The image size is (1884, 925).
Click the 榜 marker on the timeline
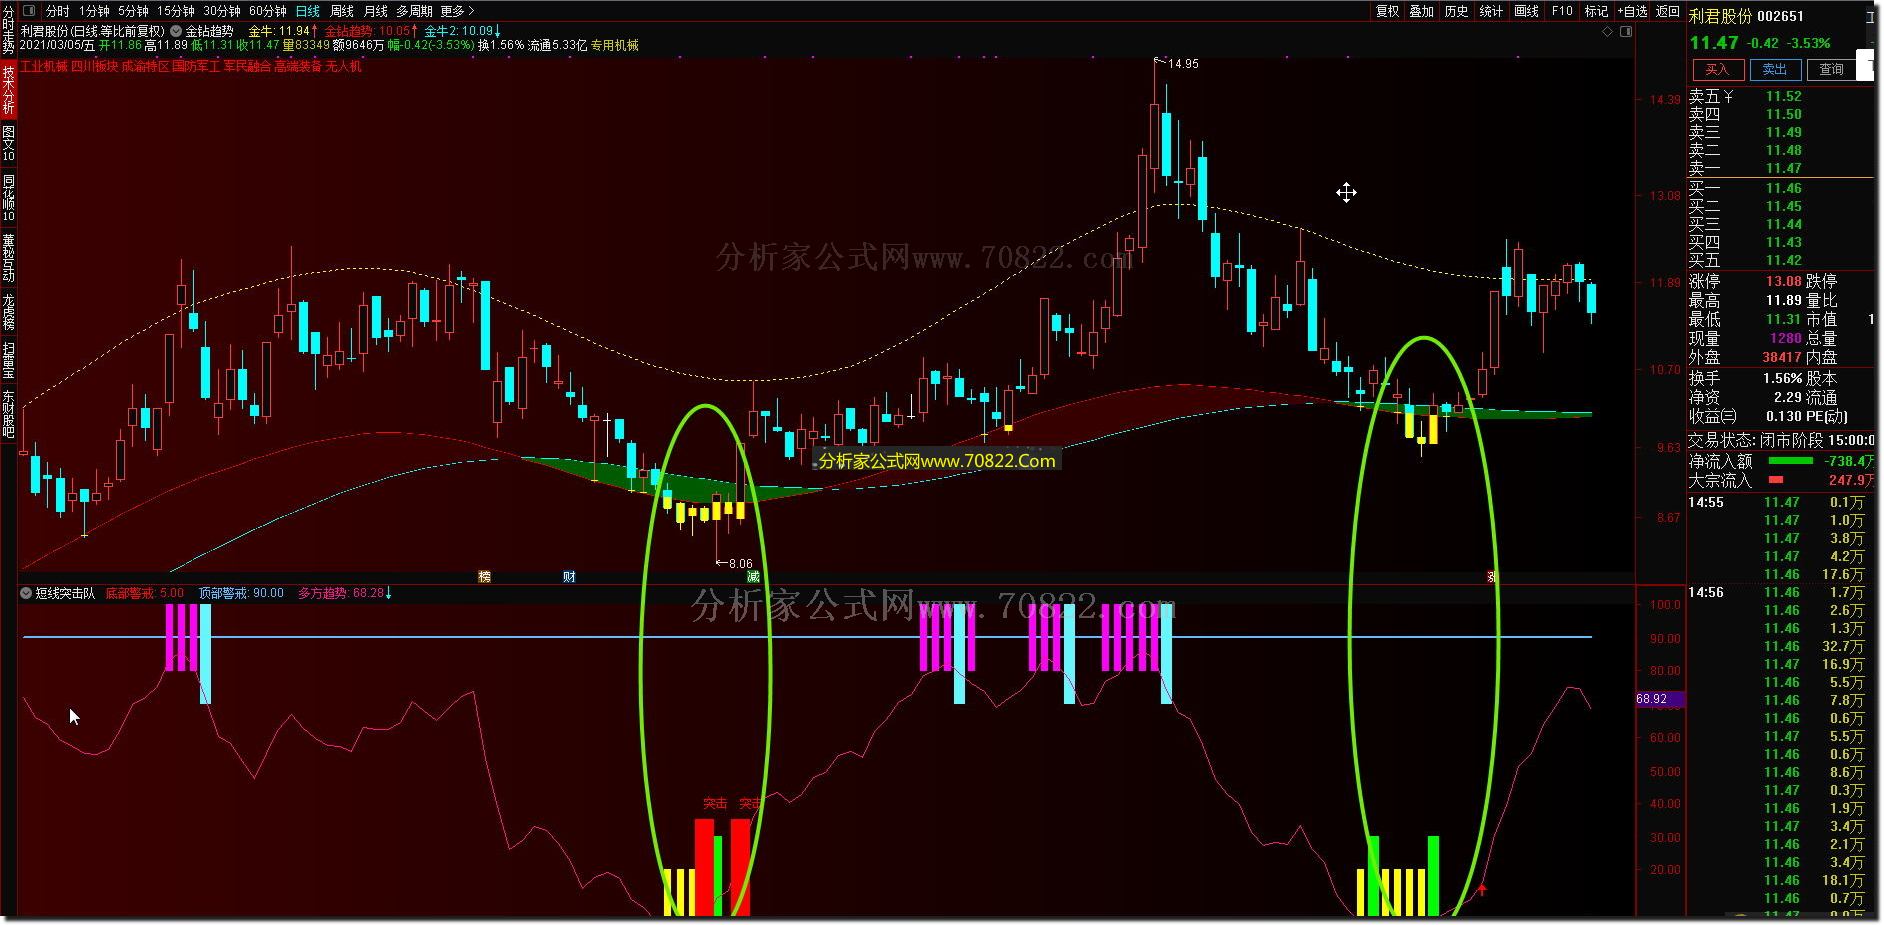(x=485, y=577)
